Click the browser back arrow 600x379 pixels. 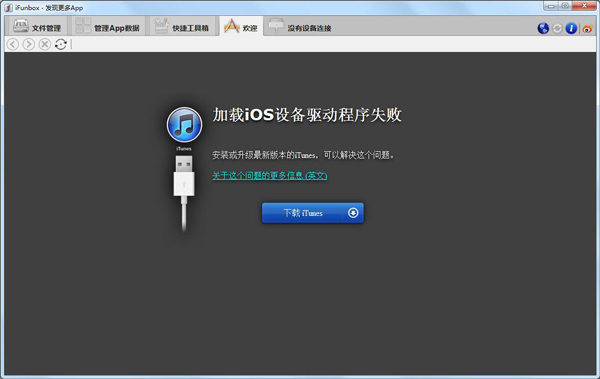[13, 44]
